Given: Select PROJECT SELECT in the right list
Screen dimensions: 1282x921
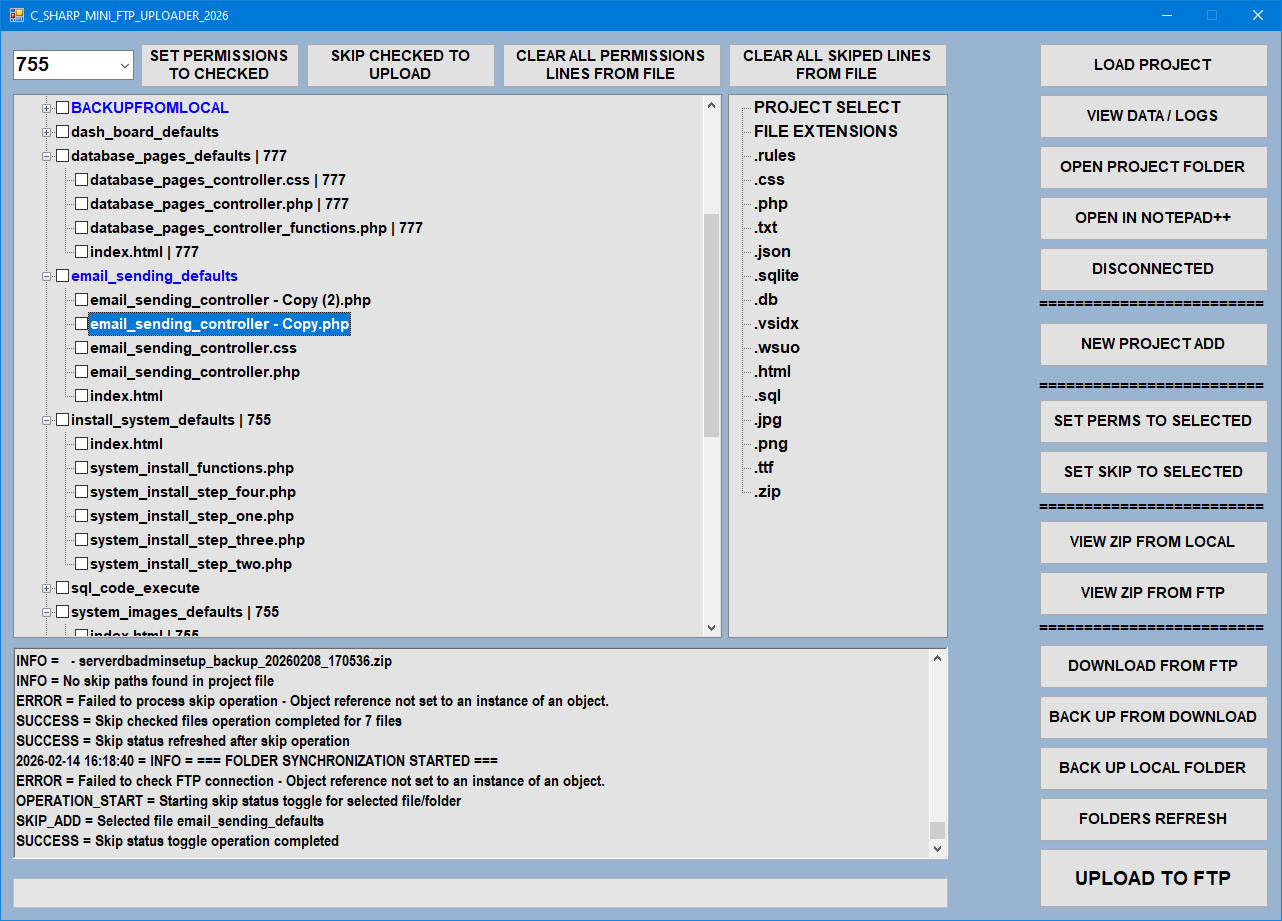Looking at the screenshot, I should click(x=827, y=108).
